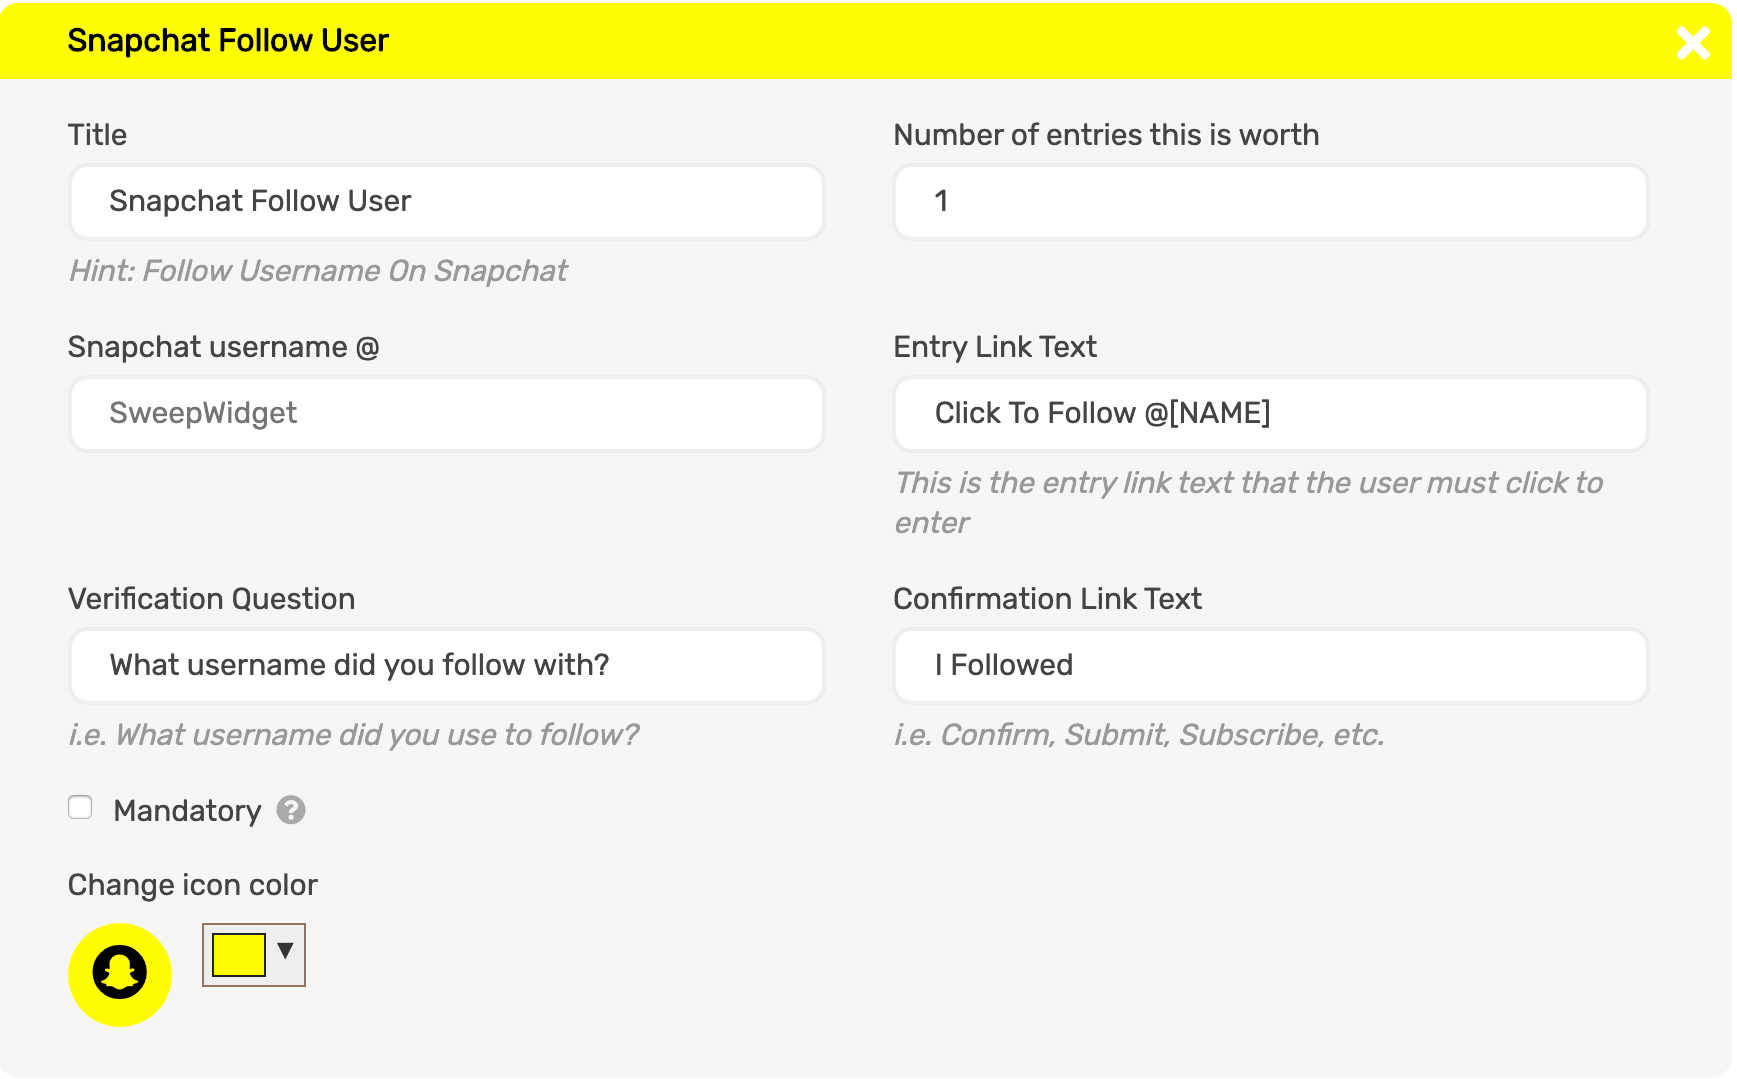Screen dimensions: 1737x1079
Task: Click the Snapchat Follow User title bar
Action: point(227,41)
